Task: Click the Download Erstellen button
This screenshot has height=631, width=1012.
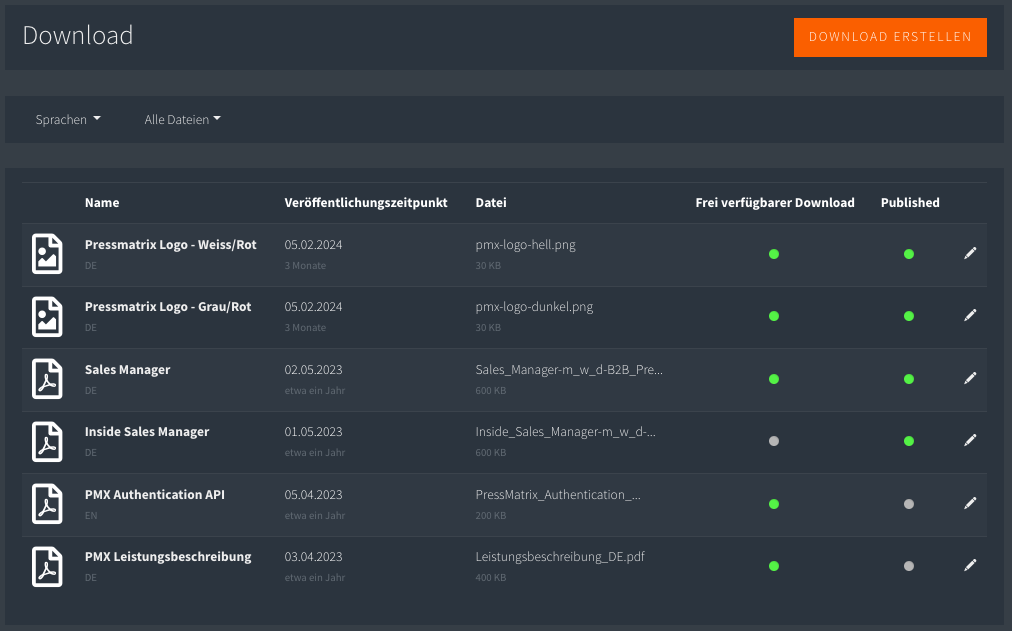Action: [x=890, y=37]
